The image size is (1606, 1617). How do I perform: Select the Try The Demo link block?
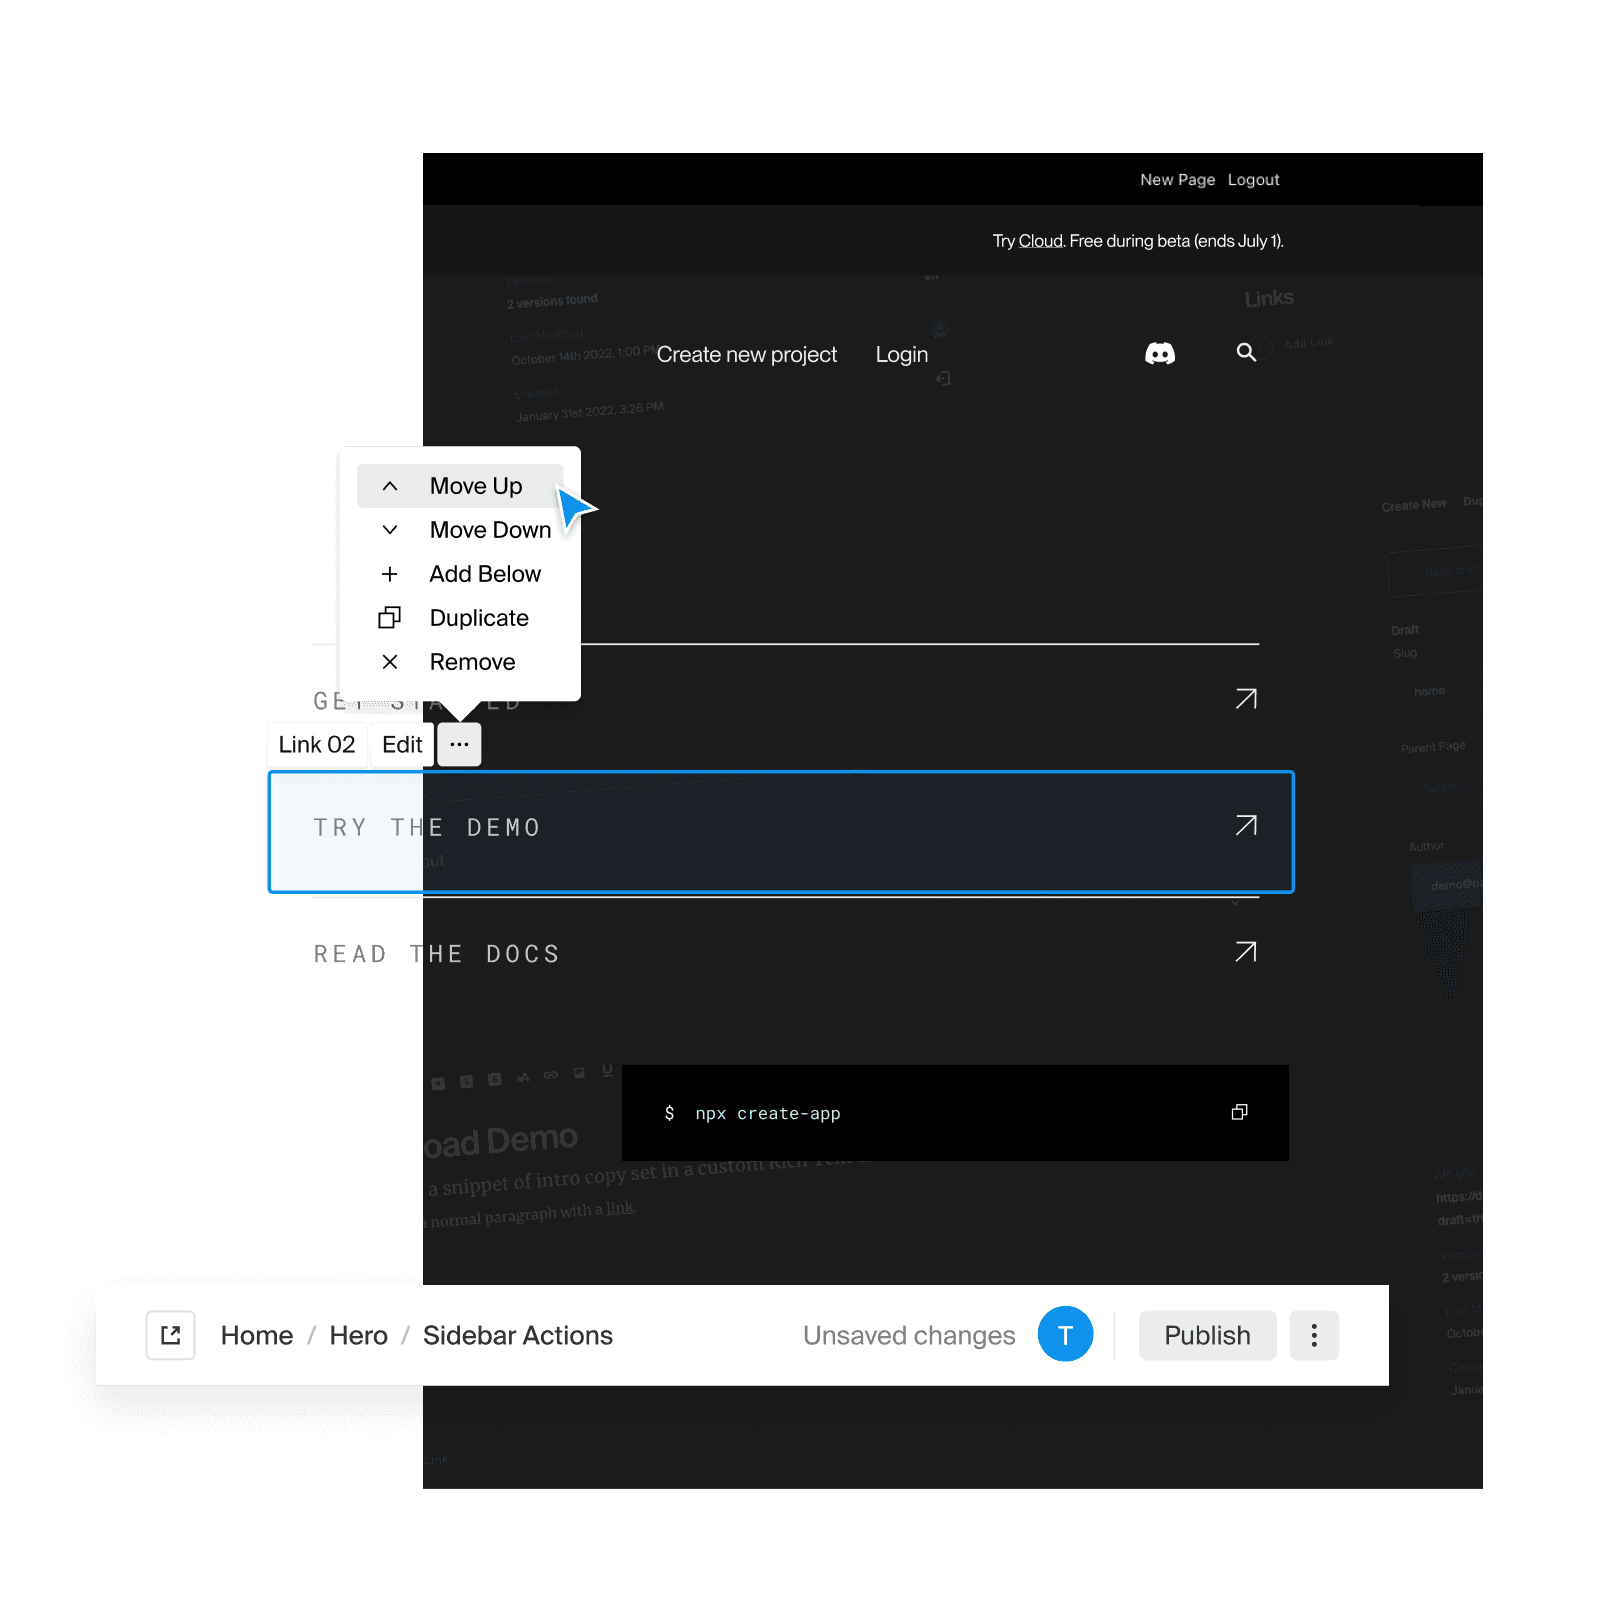pyautogui.click(x=781, y=832)
